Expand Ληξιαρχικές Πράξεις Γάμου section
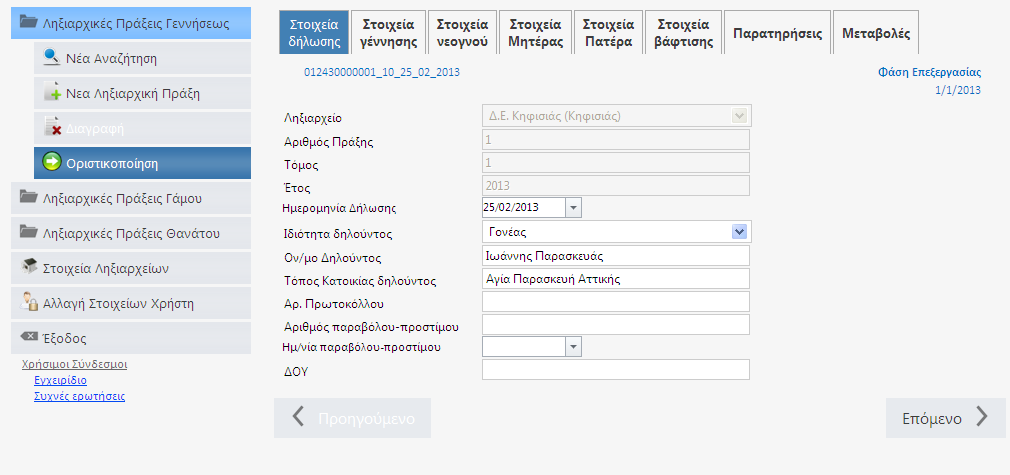 [131, 198]
